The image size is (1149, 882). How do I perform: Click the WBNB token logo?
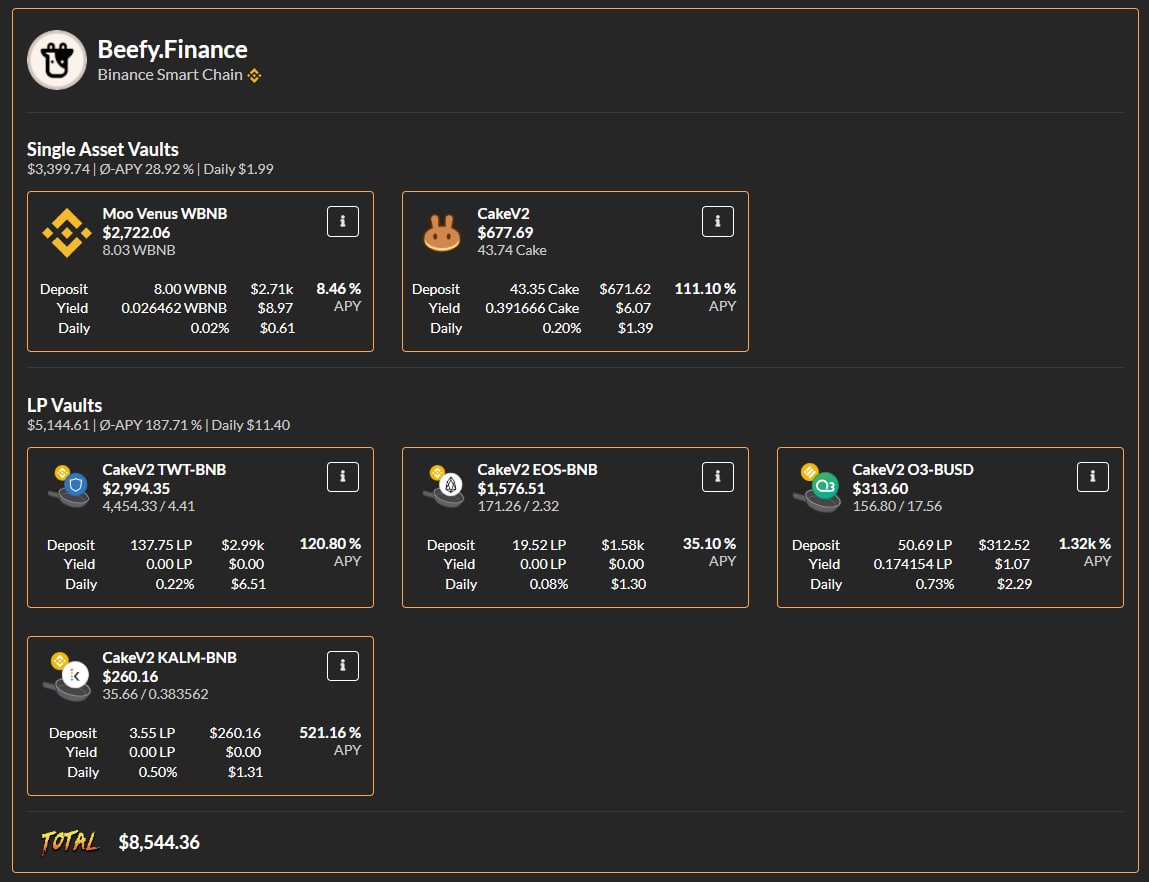[67, 233]
